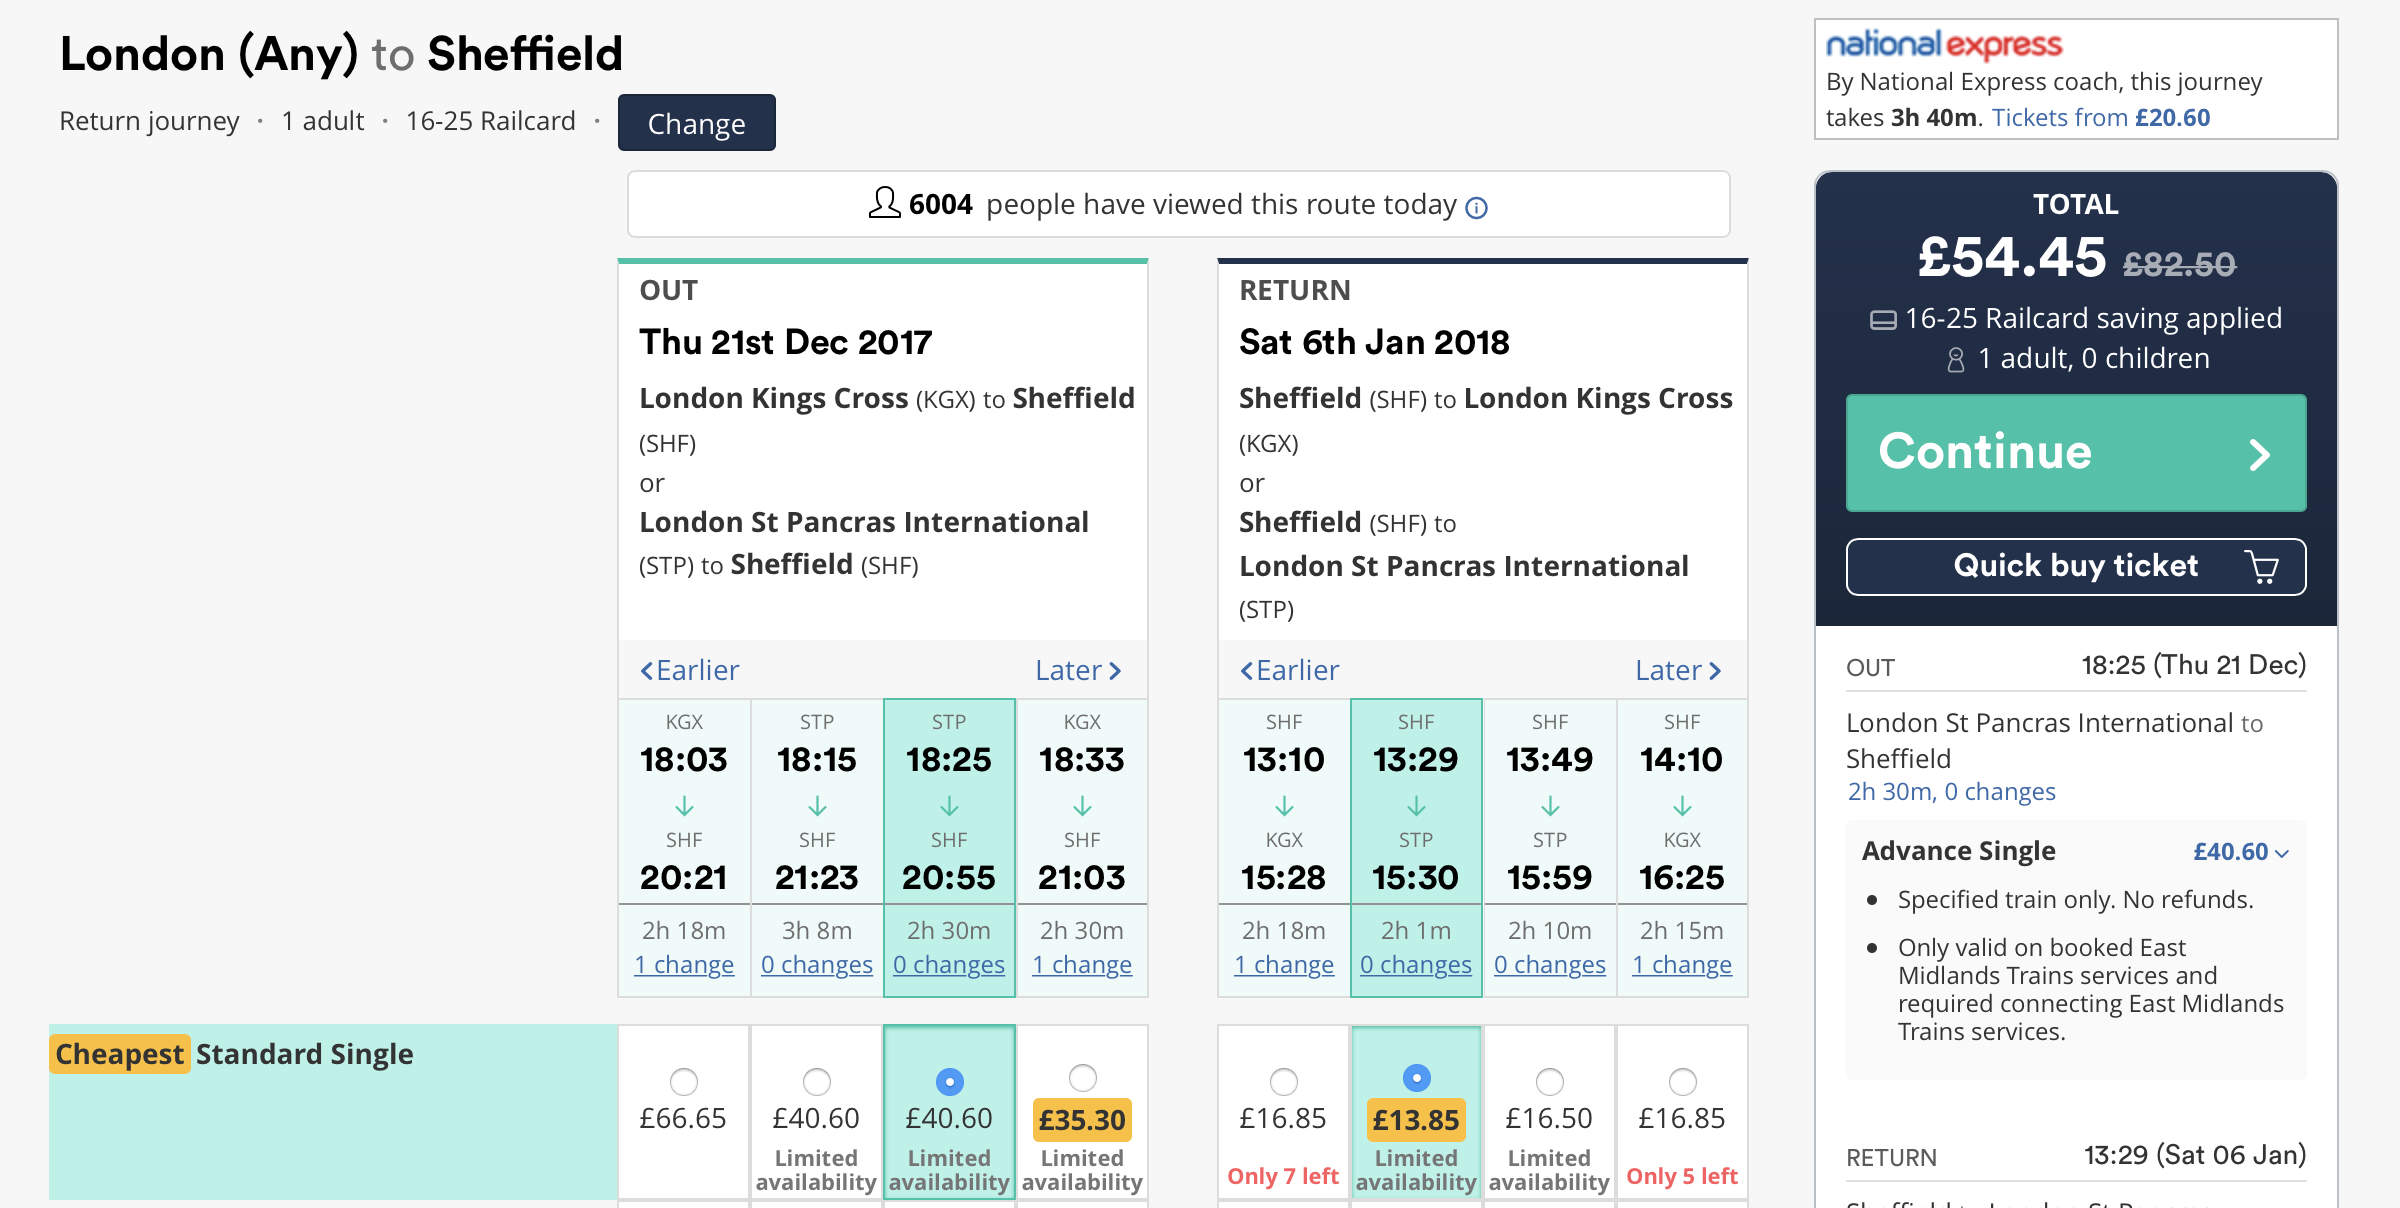The height and width of the screenshot is (1208, 2400).
Task: Click the railcard icon in total panel
Action: (1883, 320)
